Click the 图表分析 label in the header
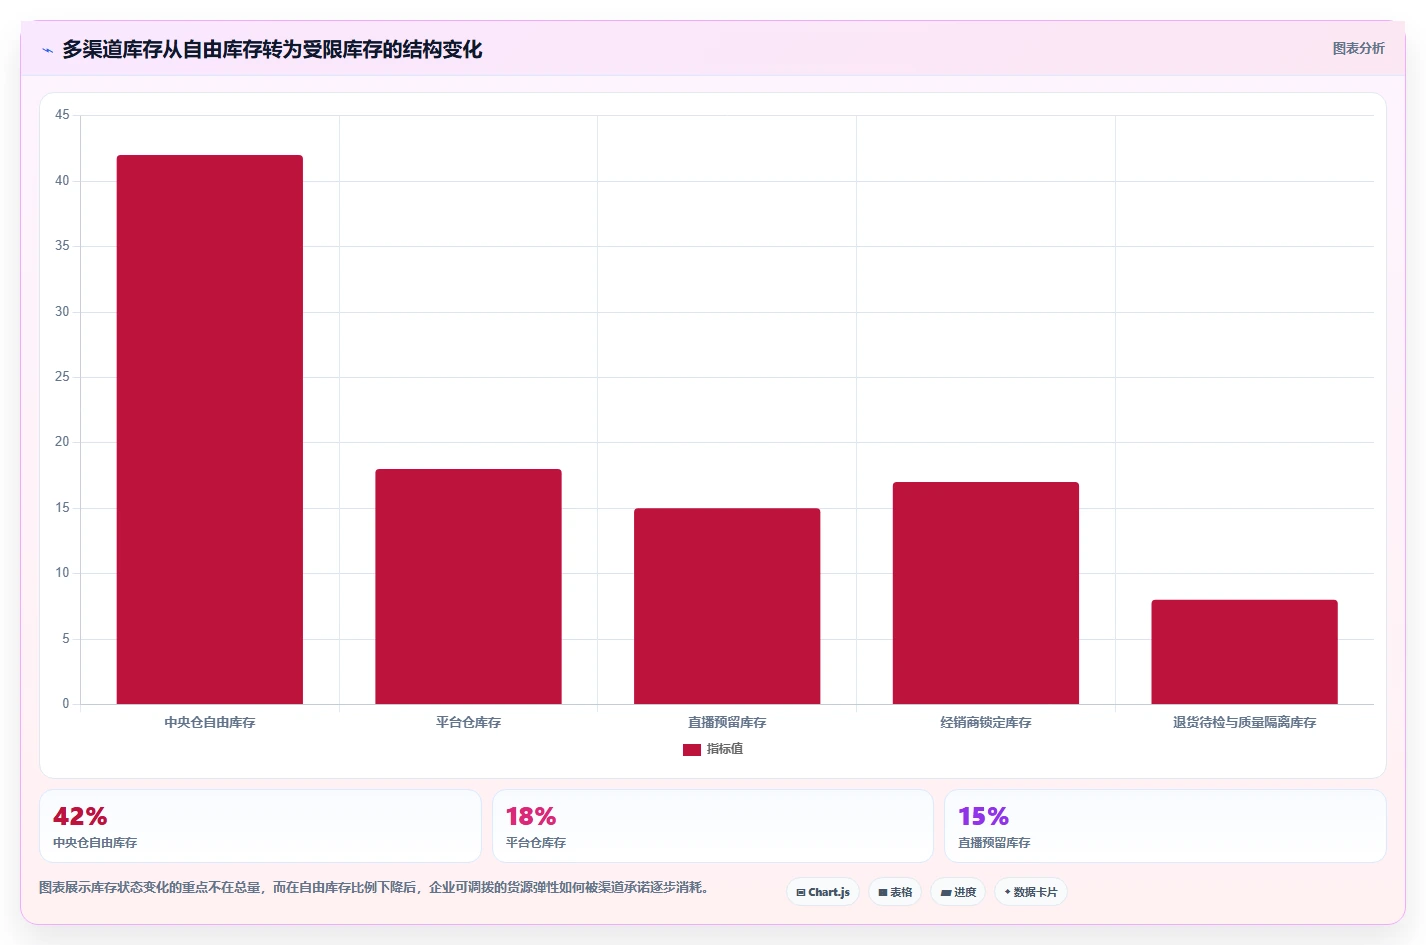 1358,48
